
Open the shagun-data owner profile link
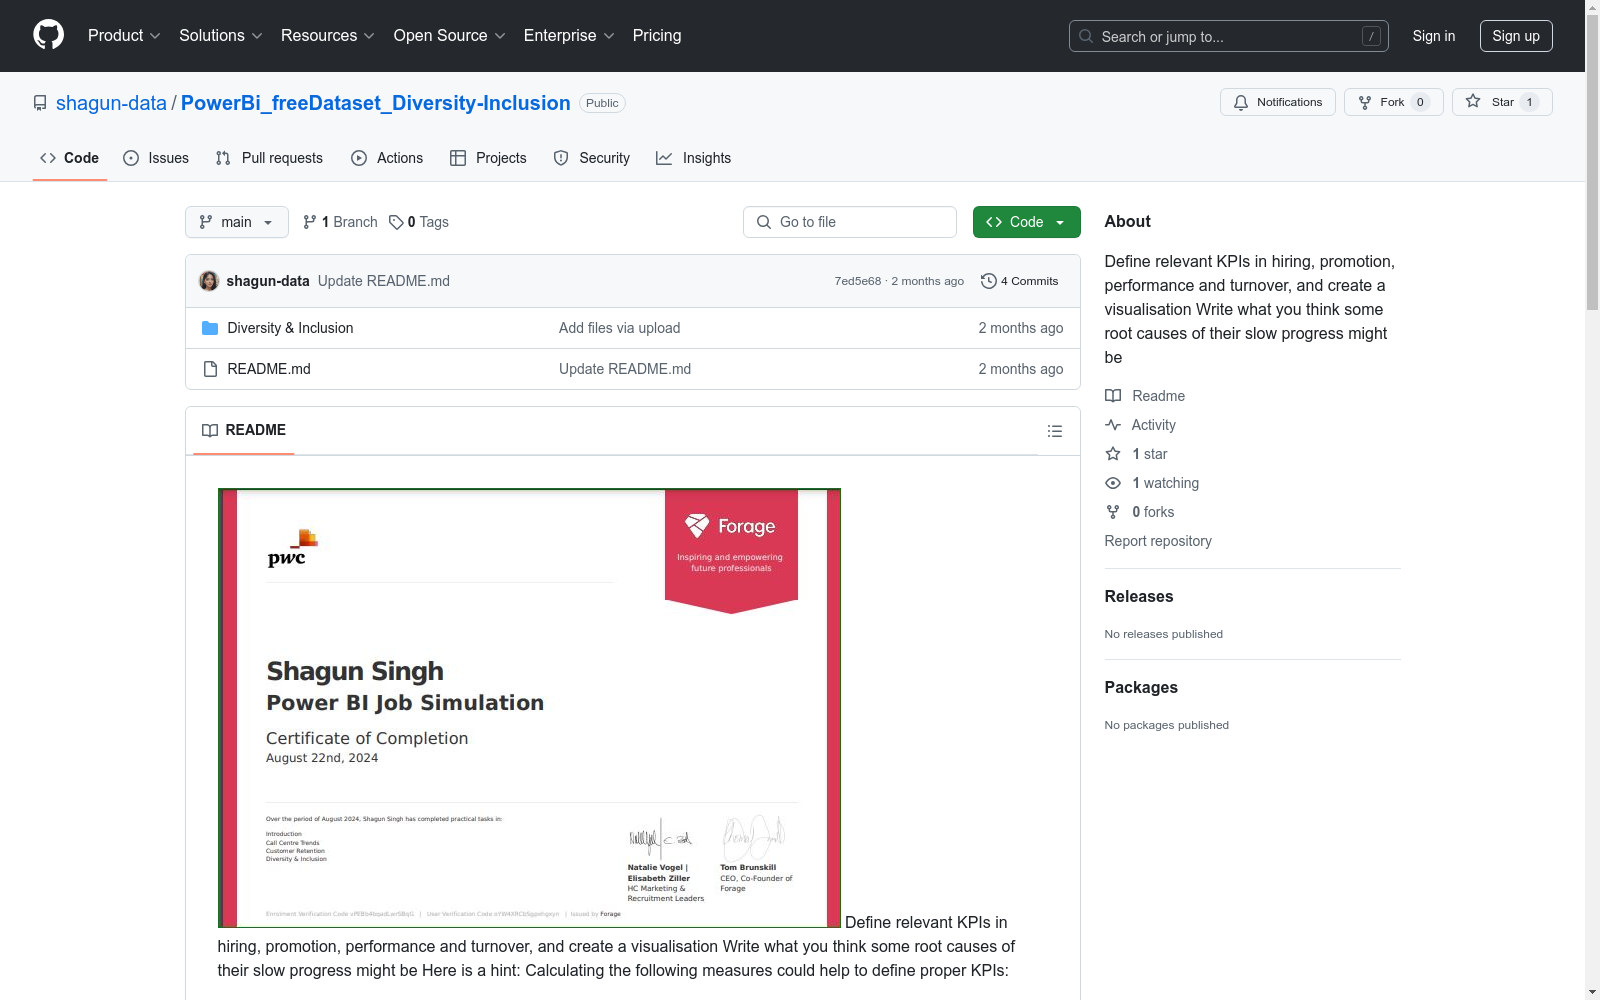click(x=111, y=103)
